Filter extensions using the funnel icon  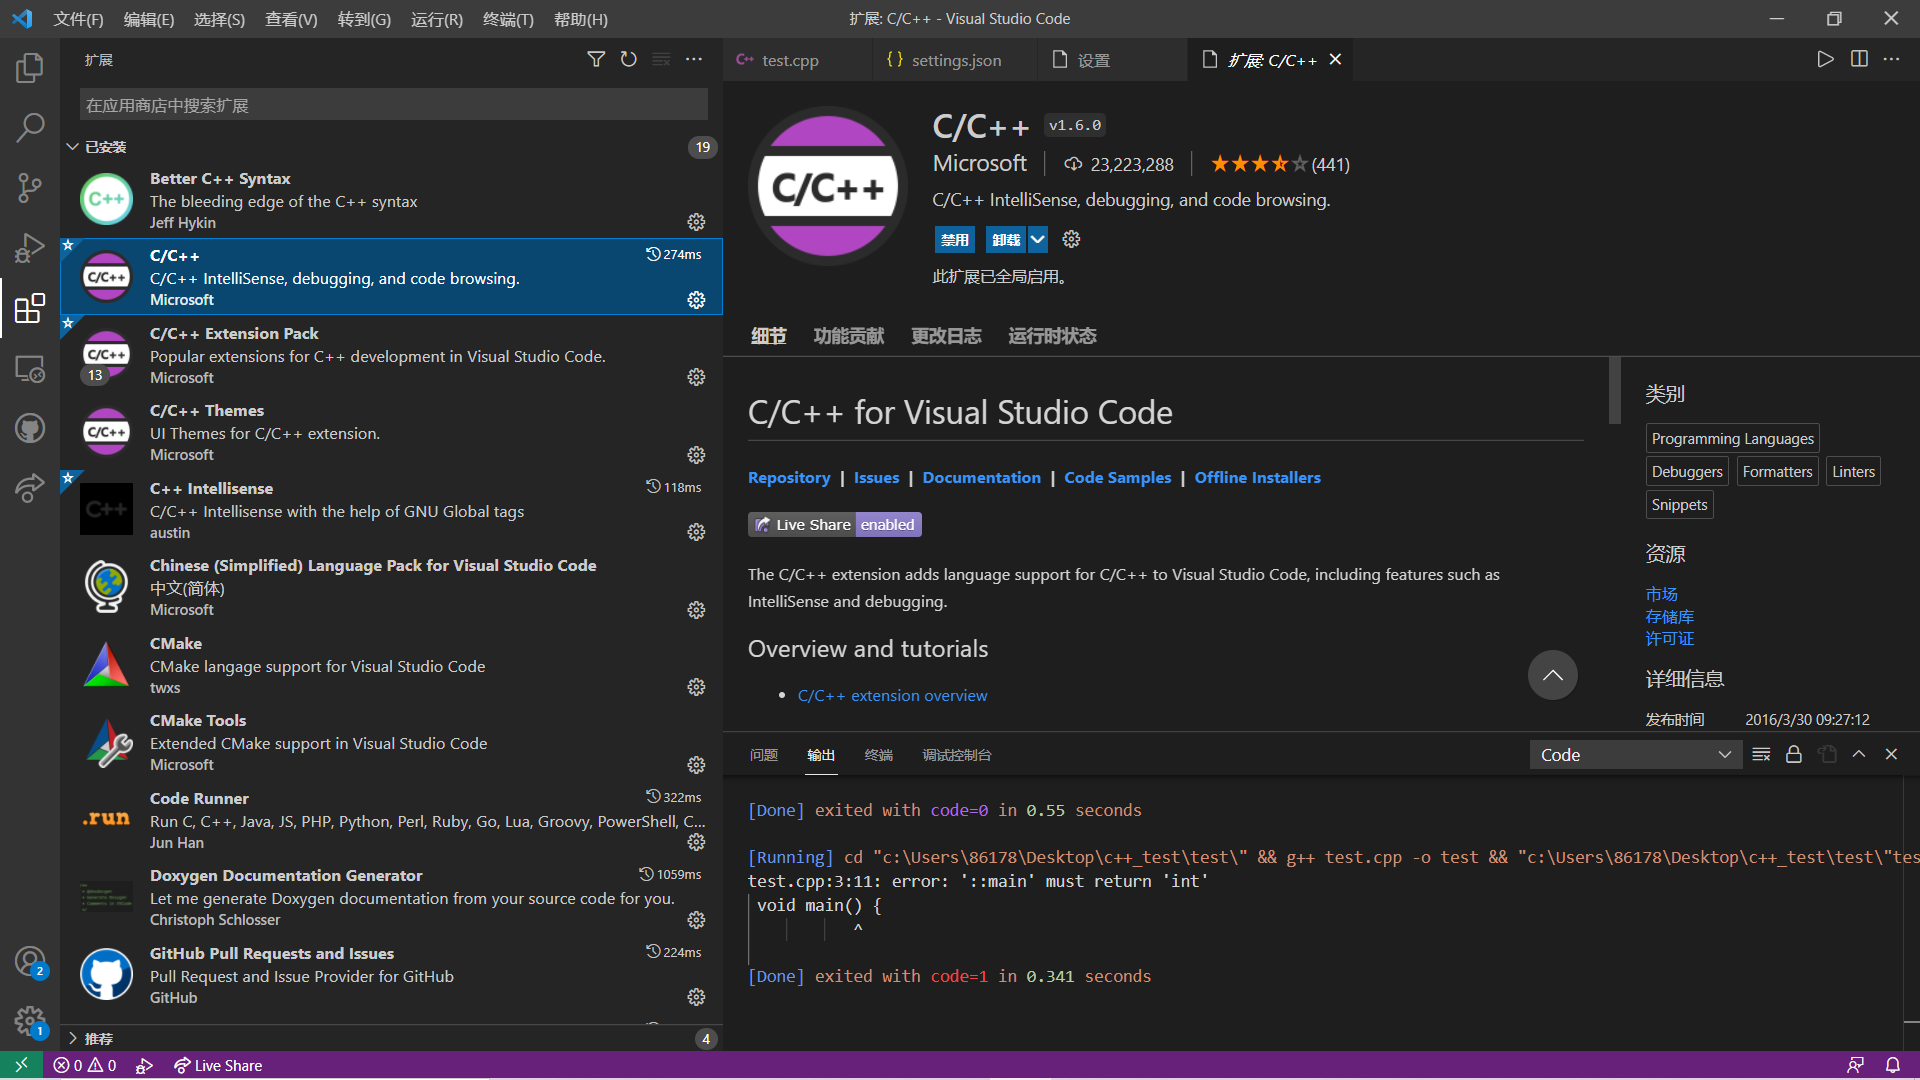[x=596, y=60]
